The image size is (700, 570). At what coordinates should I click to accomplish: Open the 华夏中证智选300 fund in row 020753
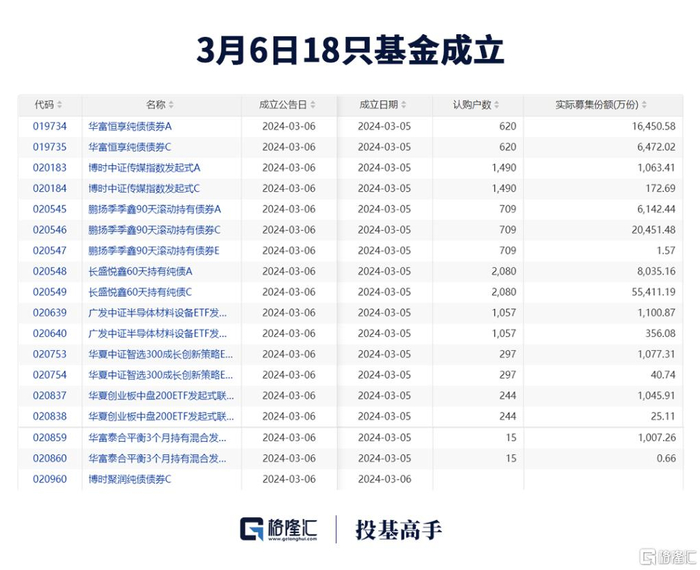(x=160, y=354)
